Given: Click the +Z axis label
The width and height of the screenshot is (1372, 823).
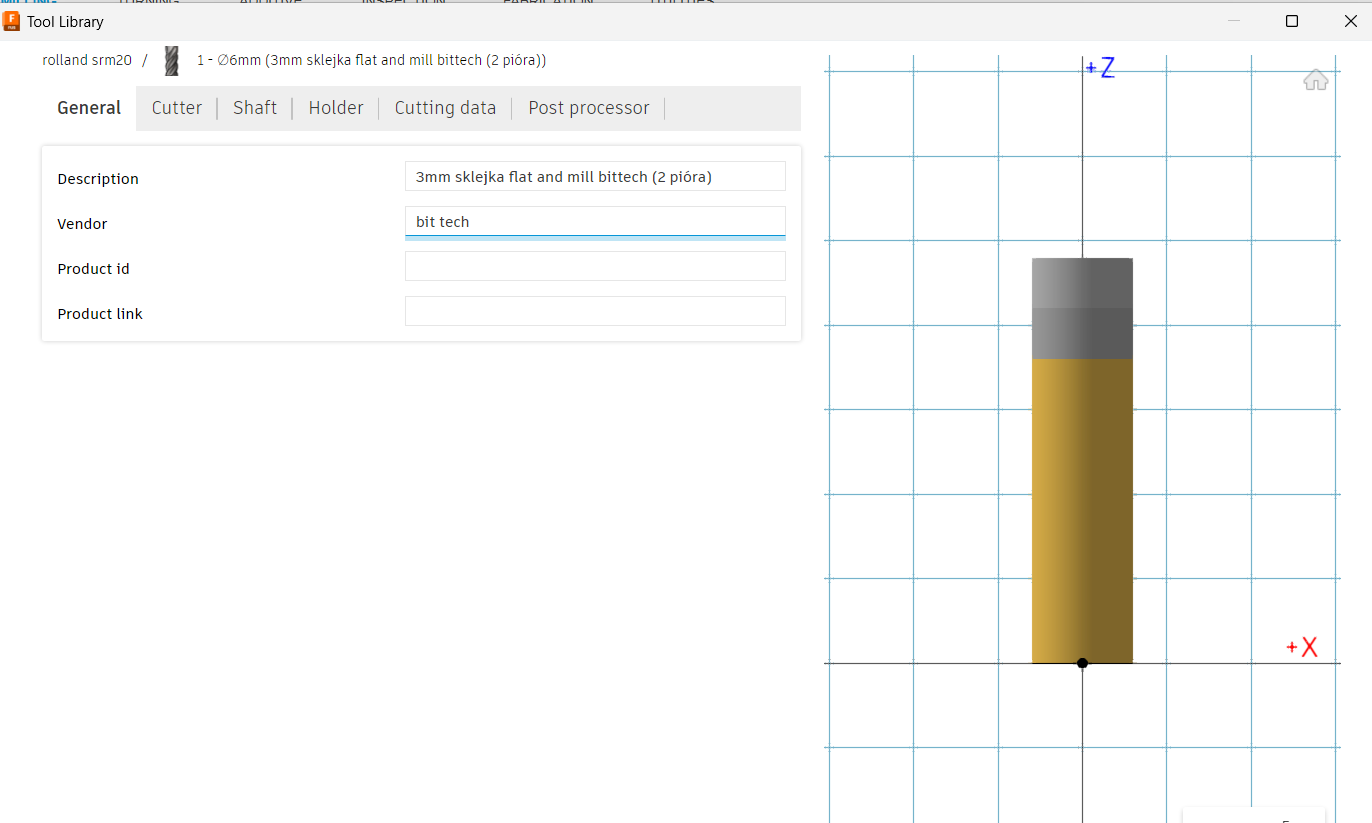Looking at the screenshot, I should 1100,68.
